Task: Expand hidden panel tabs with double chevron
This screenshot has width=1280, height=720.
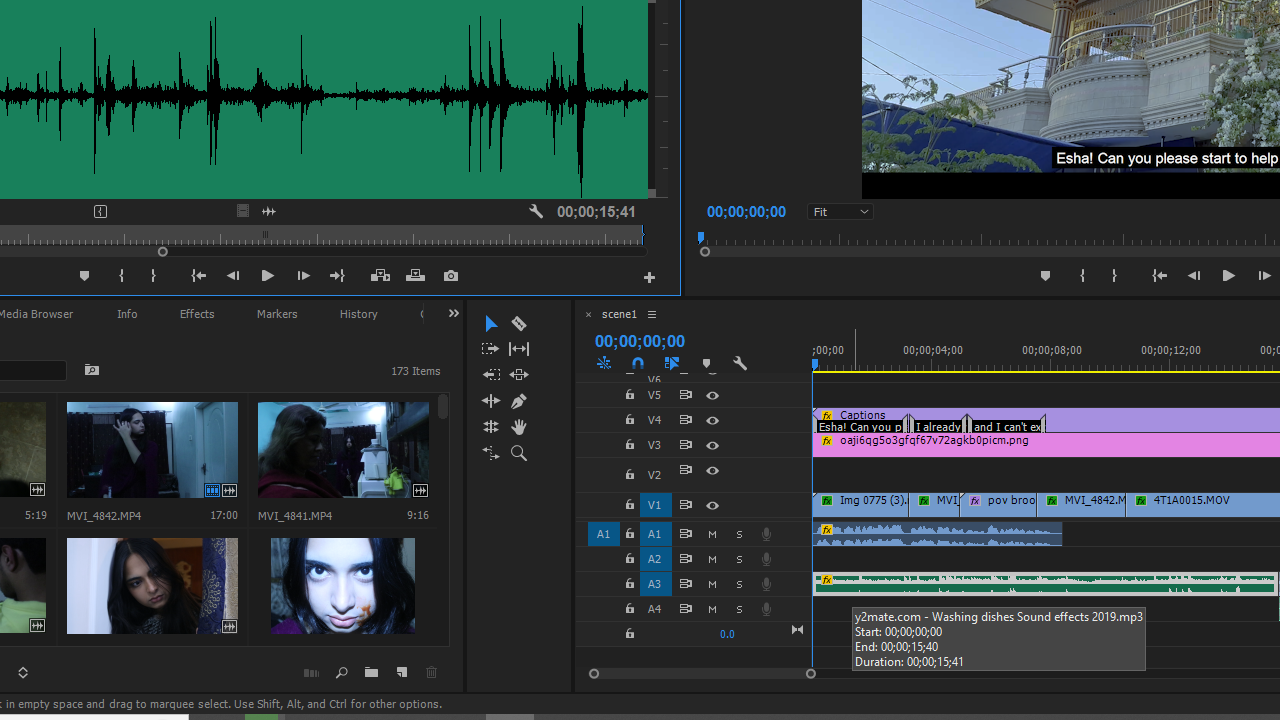Action: coord(453,314)
